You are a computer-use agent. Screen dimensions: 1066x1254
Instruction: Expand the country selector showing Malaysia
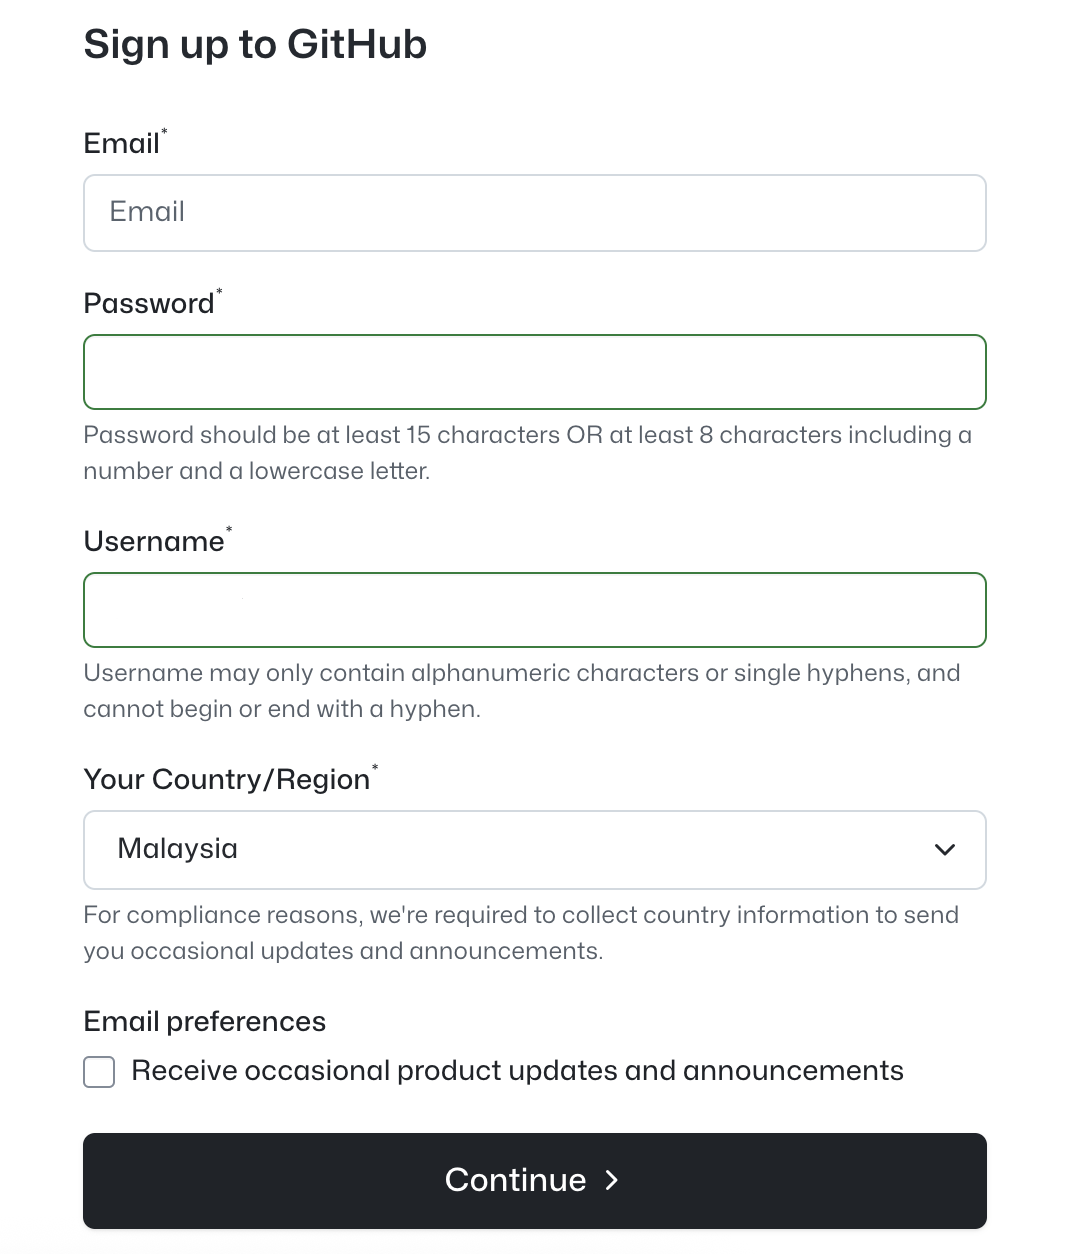[x=535, y=850]
